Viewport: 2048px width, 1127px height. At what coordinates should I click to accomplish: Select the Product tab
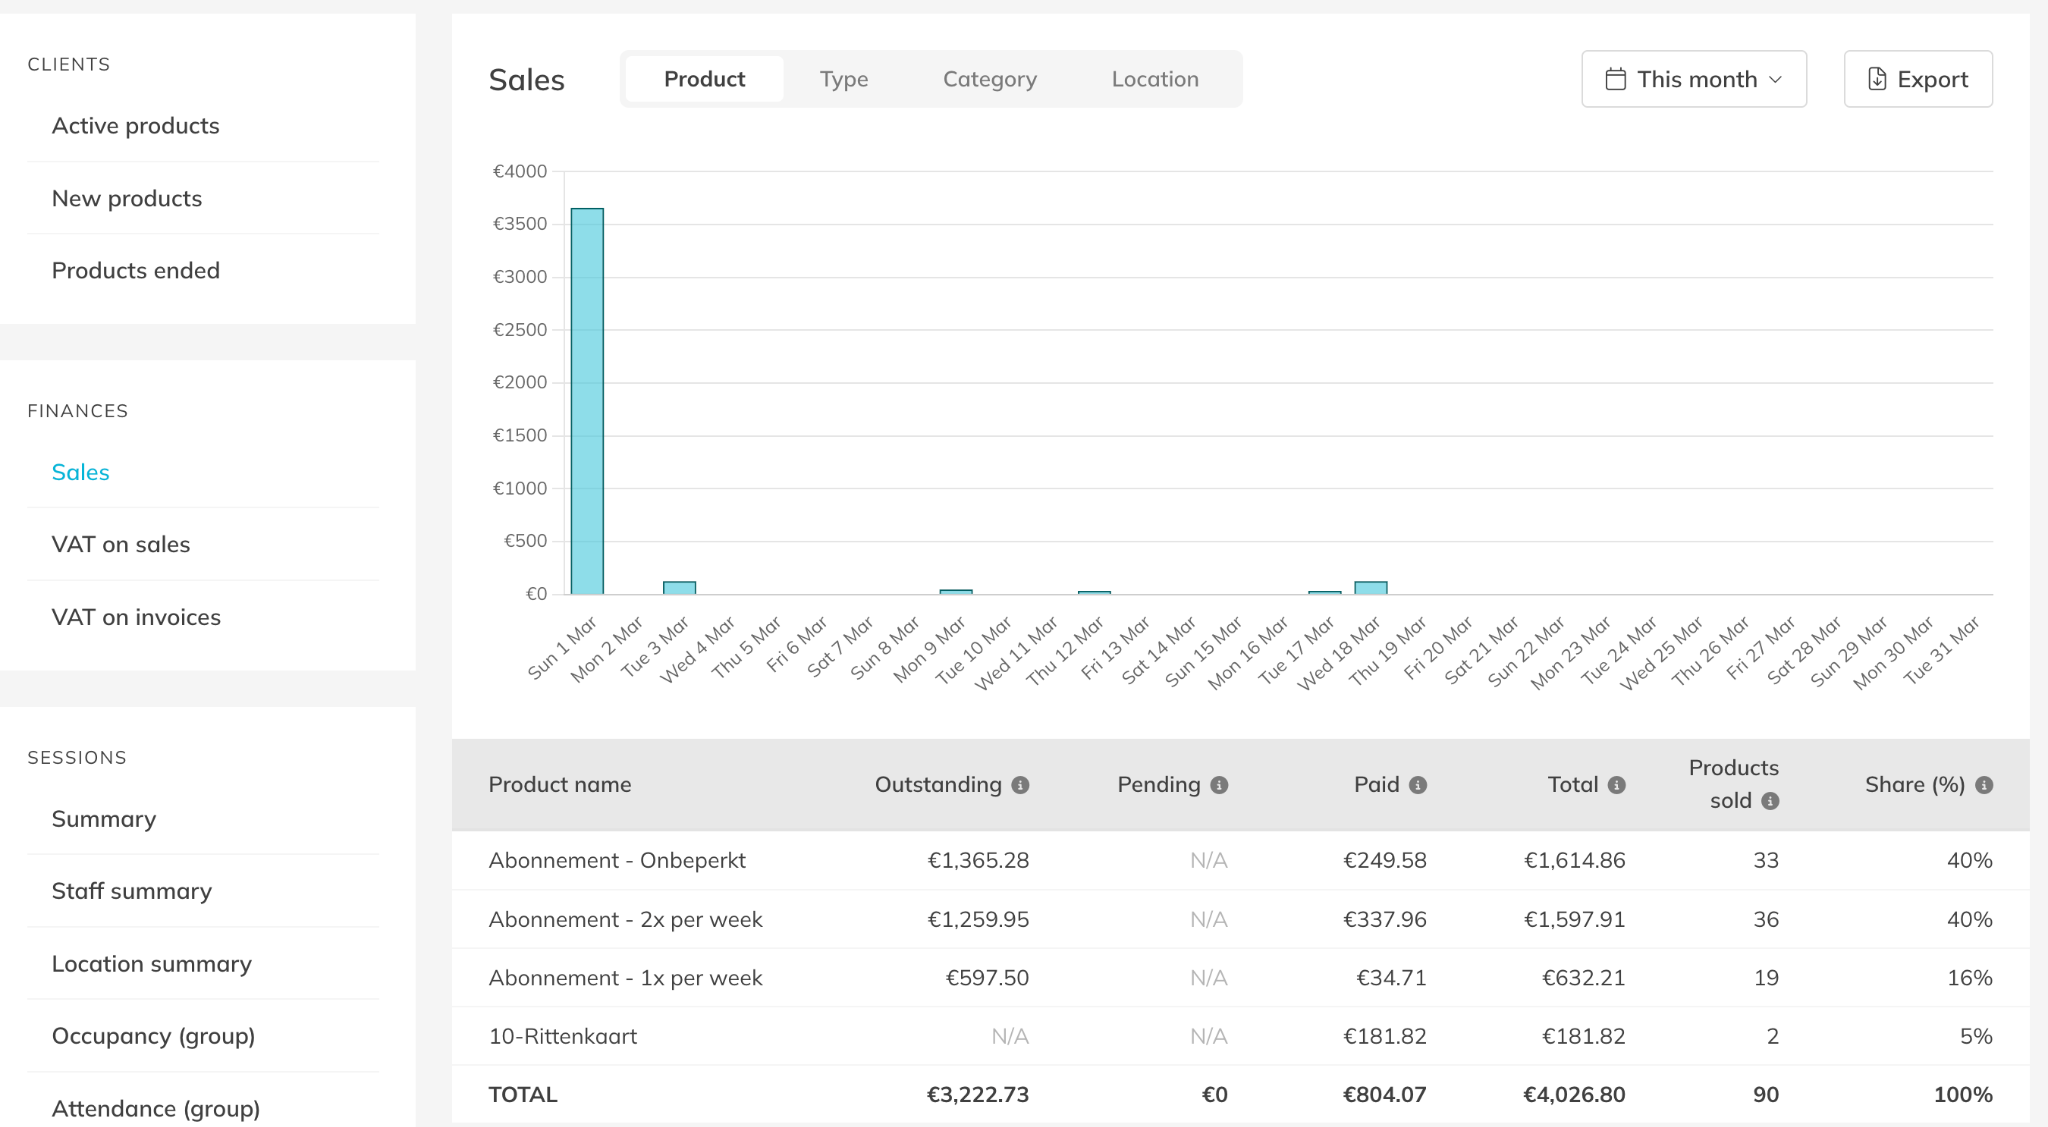[704, 79]
